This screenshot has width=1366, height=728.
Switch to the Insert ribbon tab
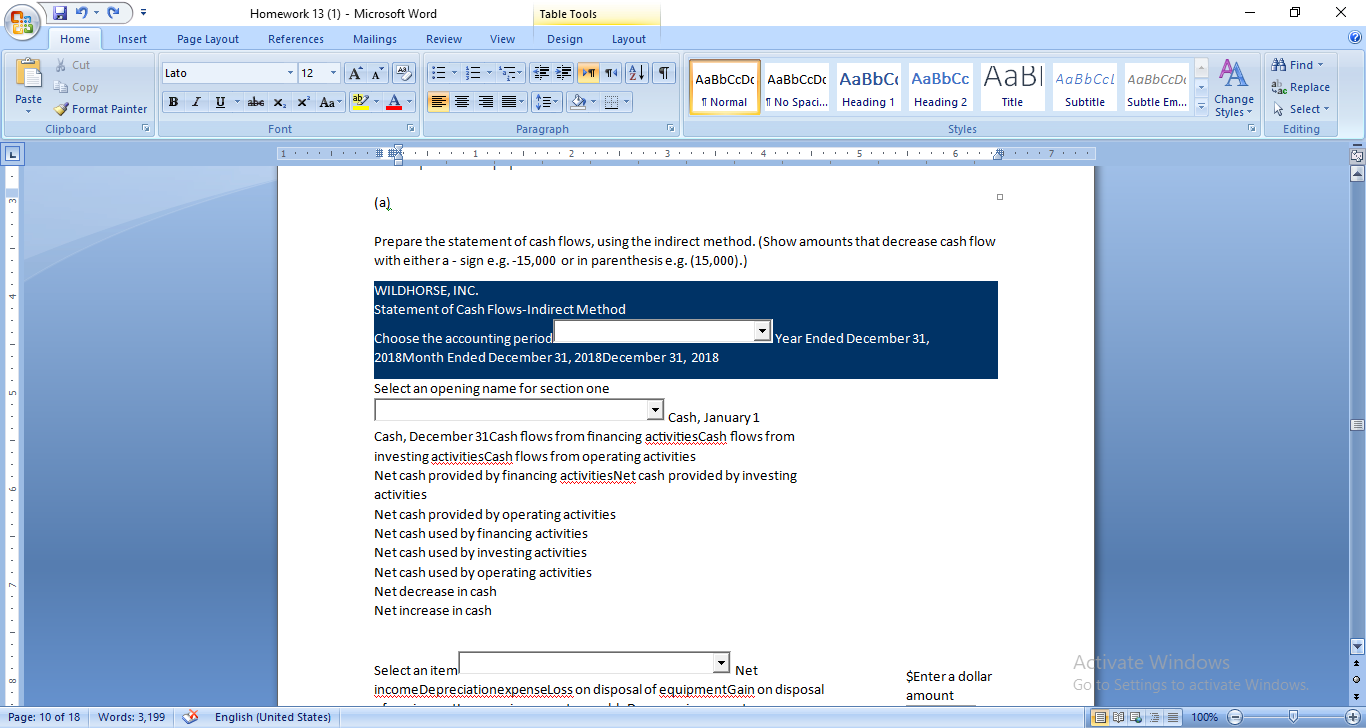pos(132,38)
